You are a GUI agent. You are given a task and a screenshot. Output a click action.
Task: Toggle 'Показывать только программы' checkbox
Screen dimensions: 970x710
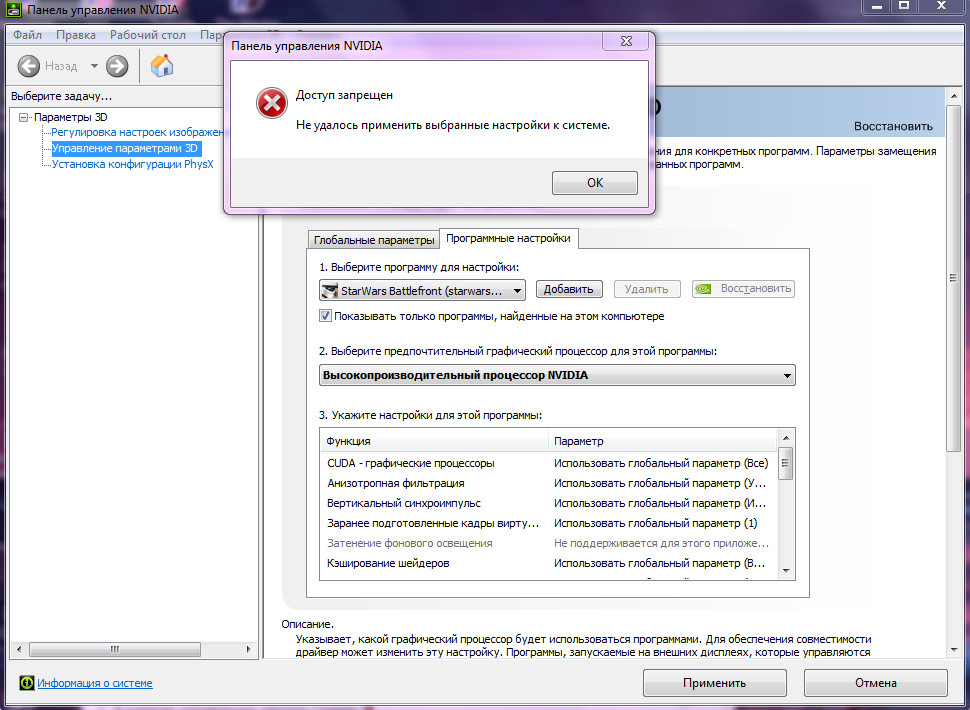pos(325,316)
